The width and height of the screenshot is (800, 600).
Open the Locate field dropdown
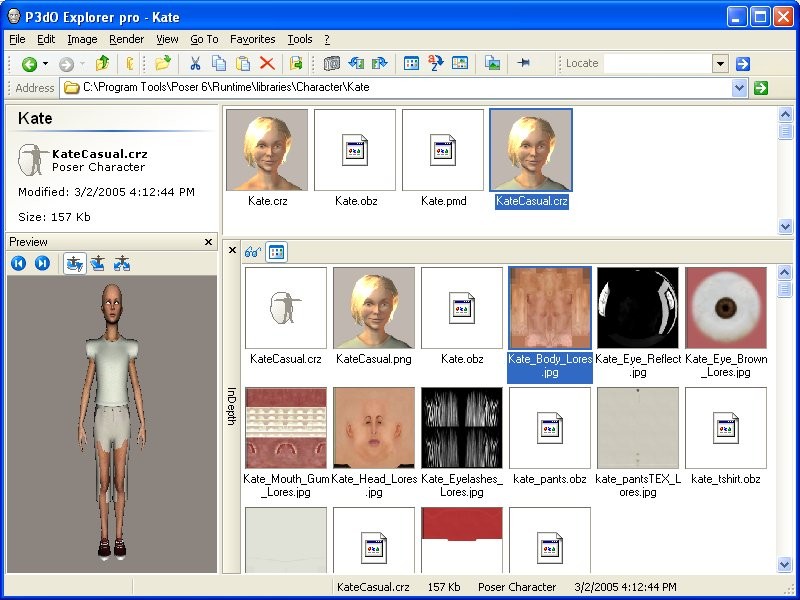coord(720,64)
